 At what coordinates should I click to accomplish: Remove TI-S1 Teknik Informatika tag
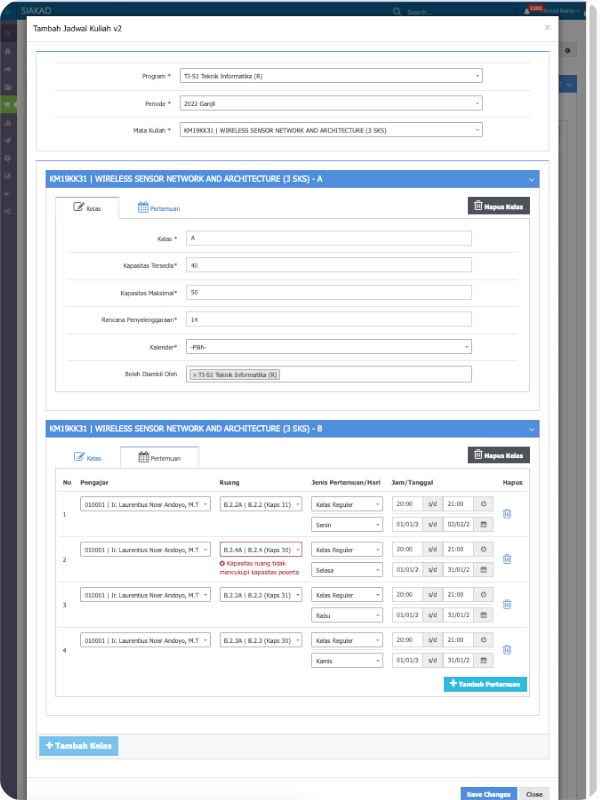tap(195, 375)
